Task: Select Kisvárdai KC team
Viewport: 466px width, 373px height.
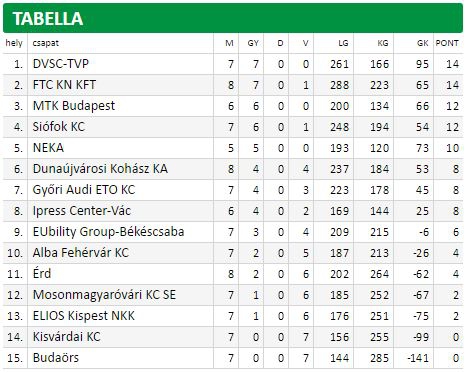Action: (x=66, y=337)
